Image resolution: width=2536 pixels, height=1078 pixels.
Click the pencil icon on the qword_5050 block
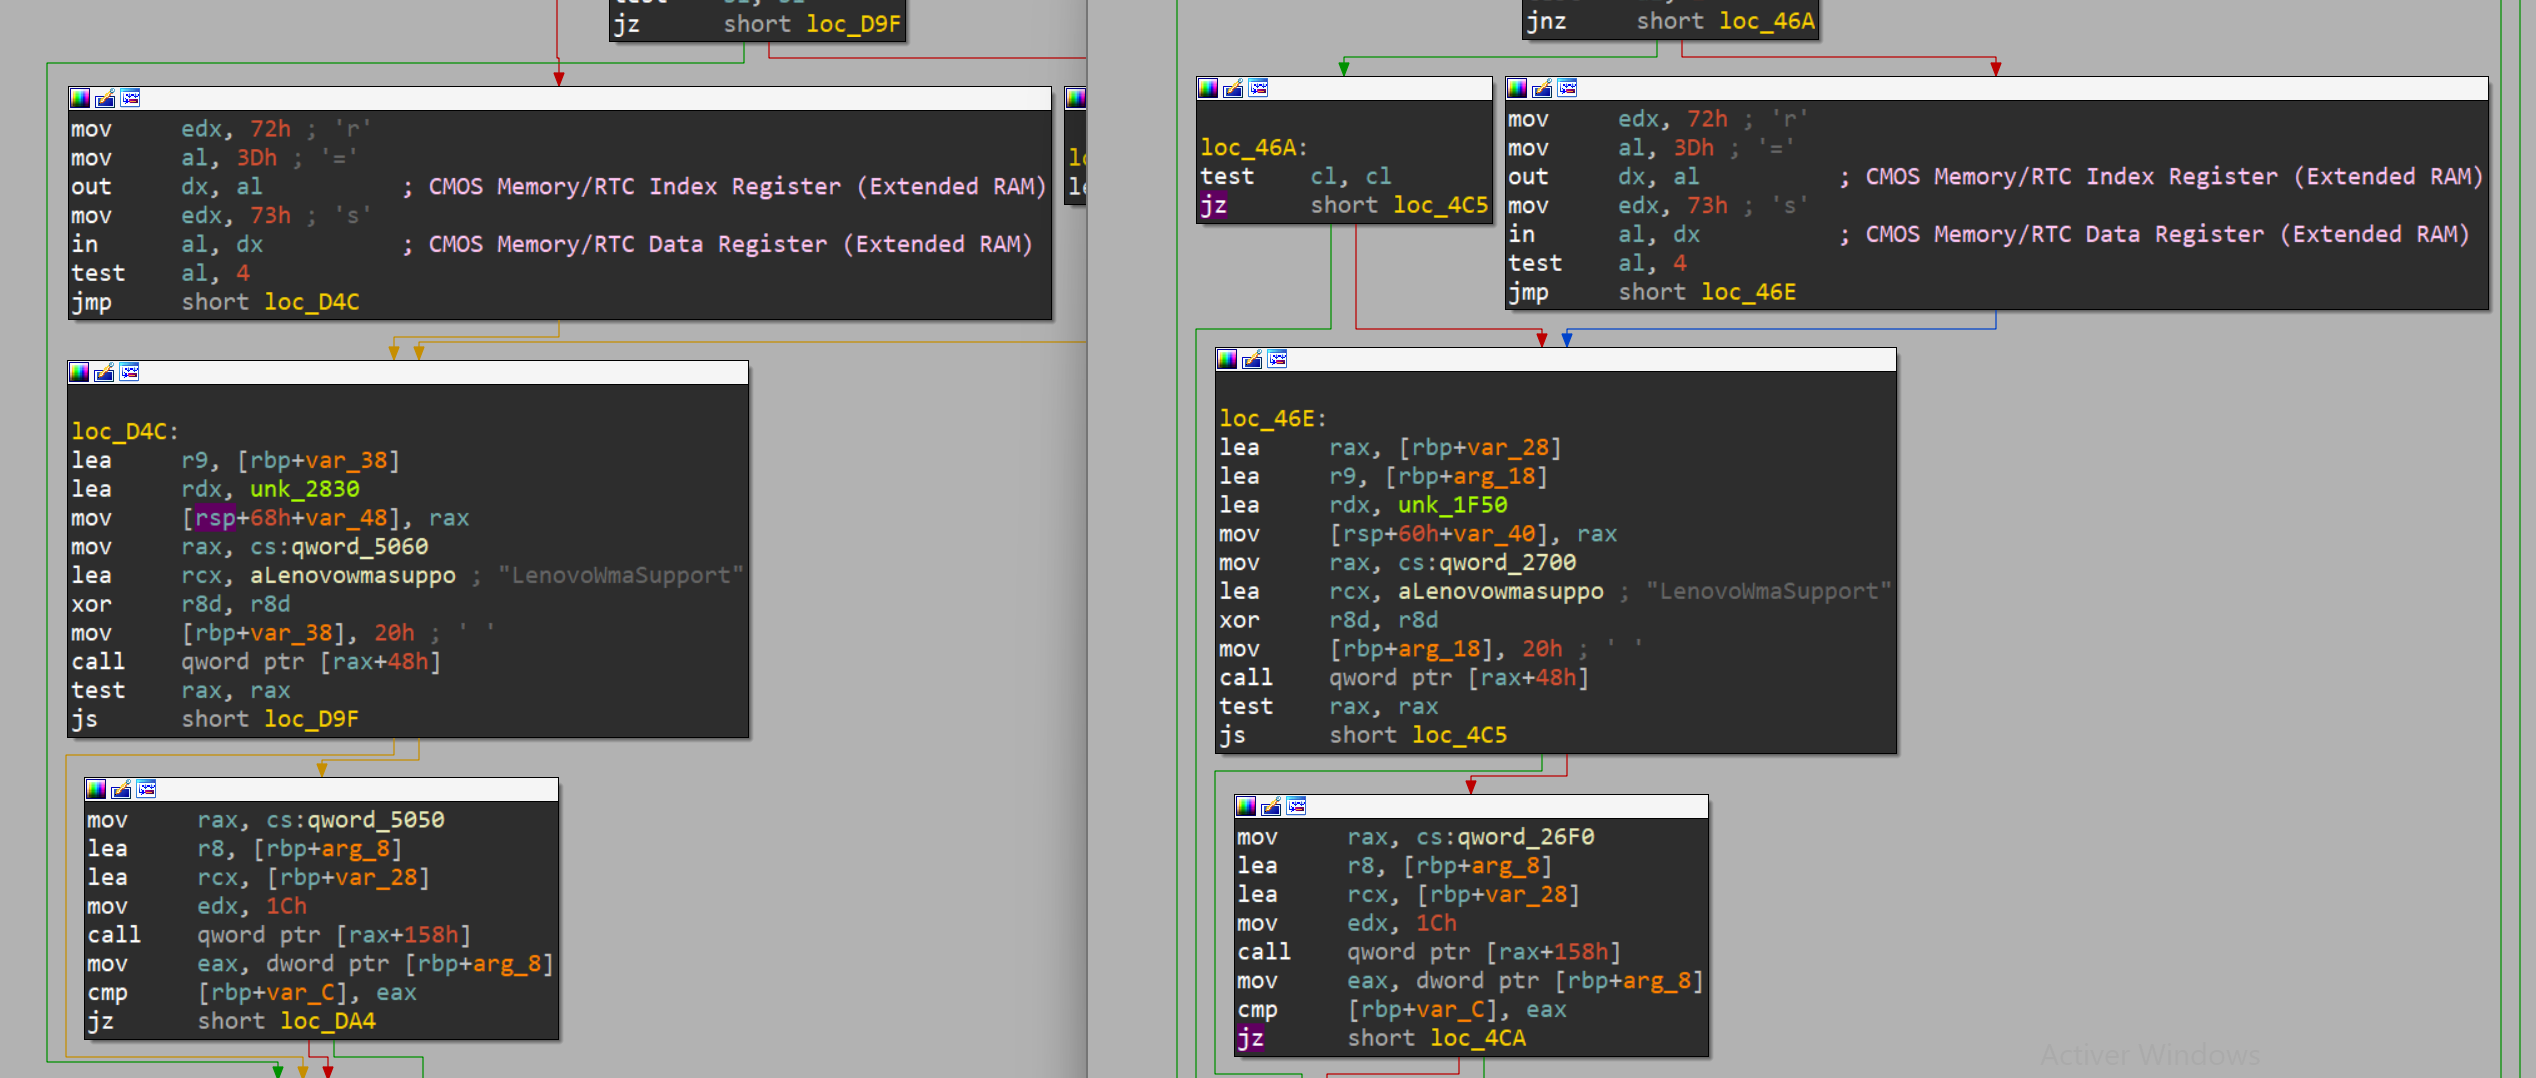(x=121, y=790)
